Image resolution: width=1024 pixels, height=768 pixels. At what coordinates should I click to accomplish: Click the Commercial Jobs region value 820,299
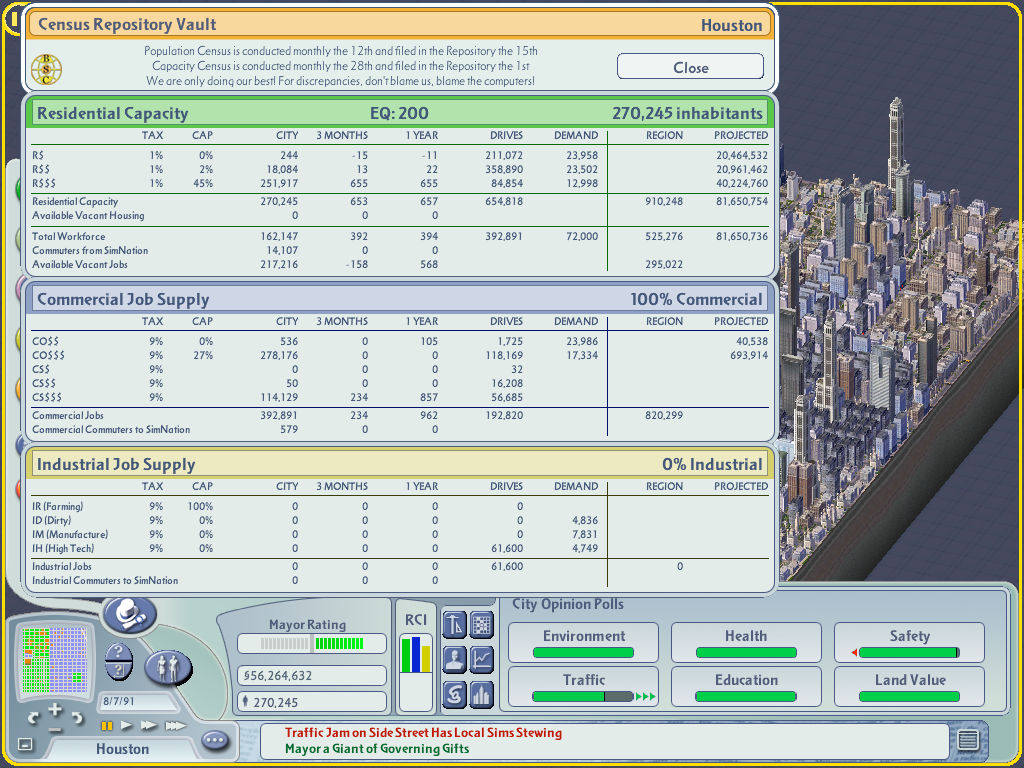(664, 415)
